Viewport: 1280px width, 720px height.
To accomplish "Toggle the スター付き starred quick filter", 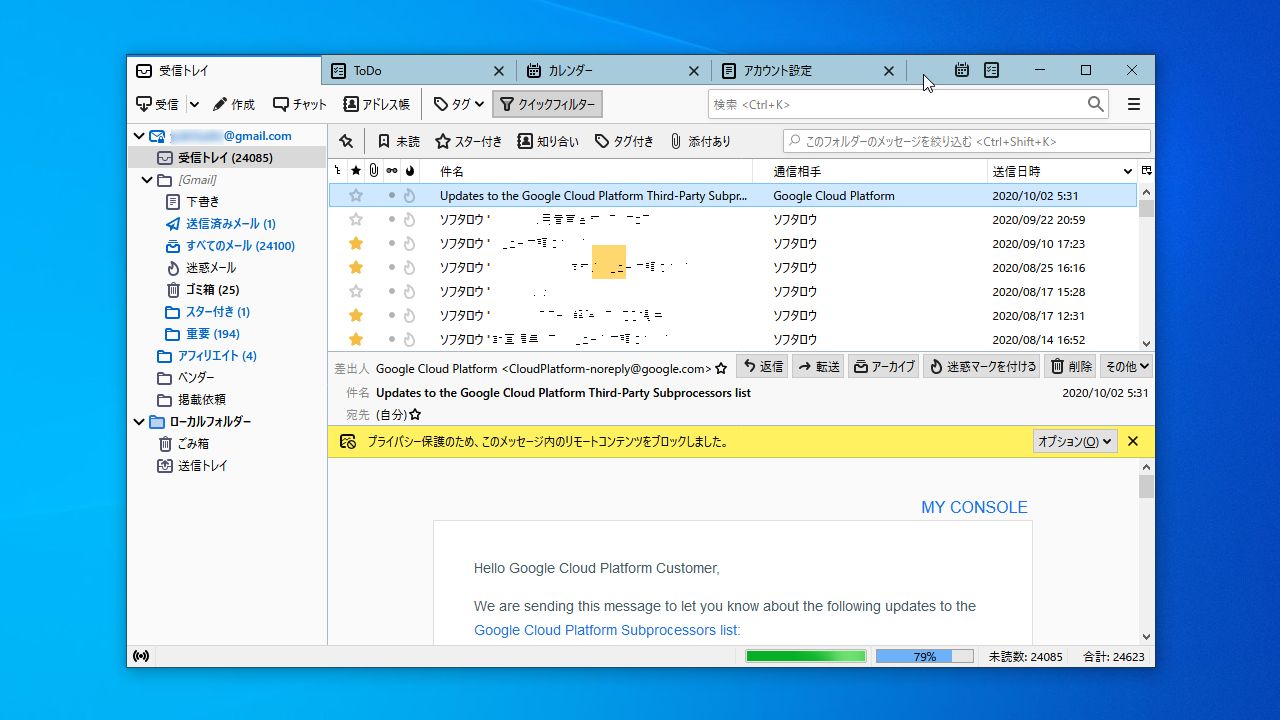I will (x=469, y=142).
